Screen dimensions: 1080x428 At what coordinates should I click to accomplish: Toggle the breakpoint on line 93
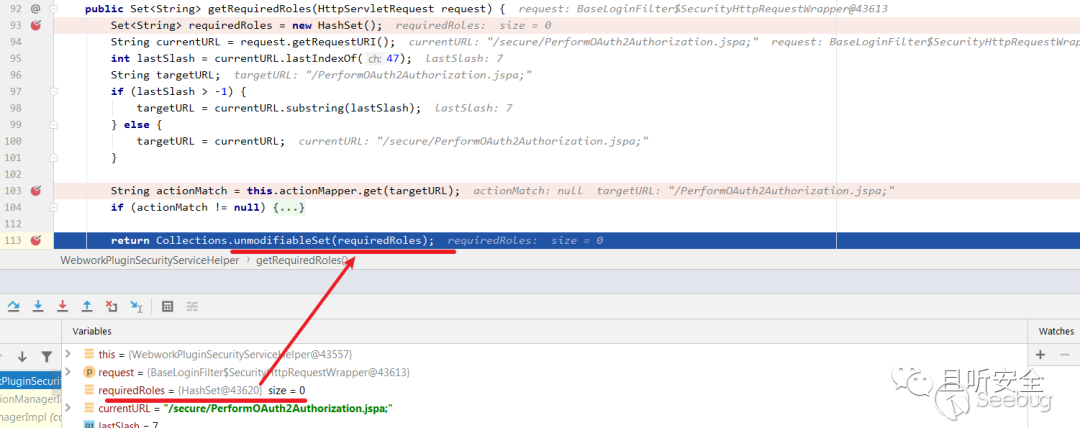coord(36,26)
